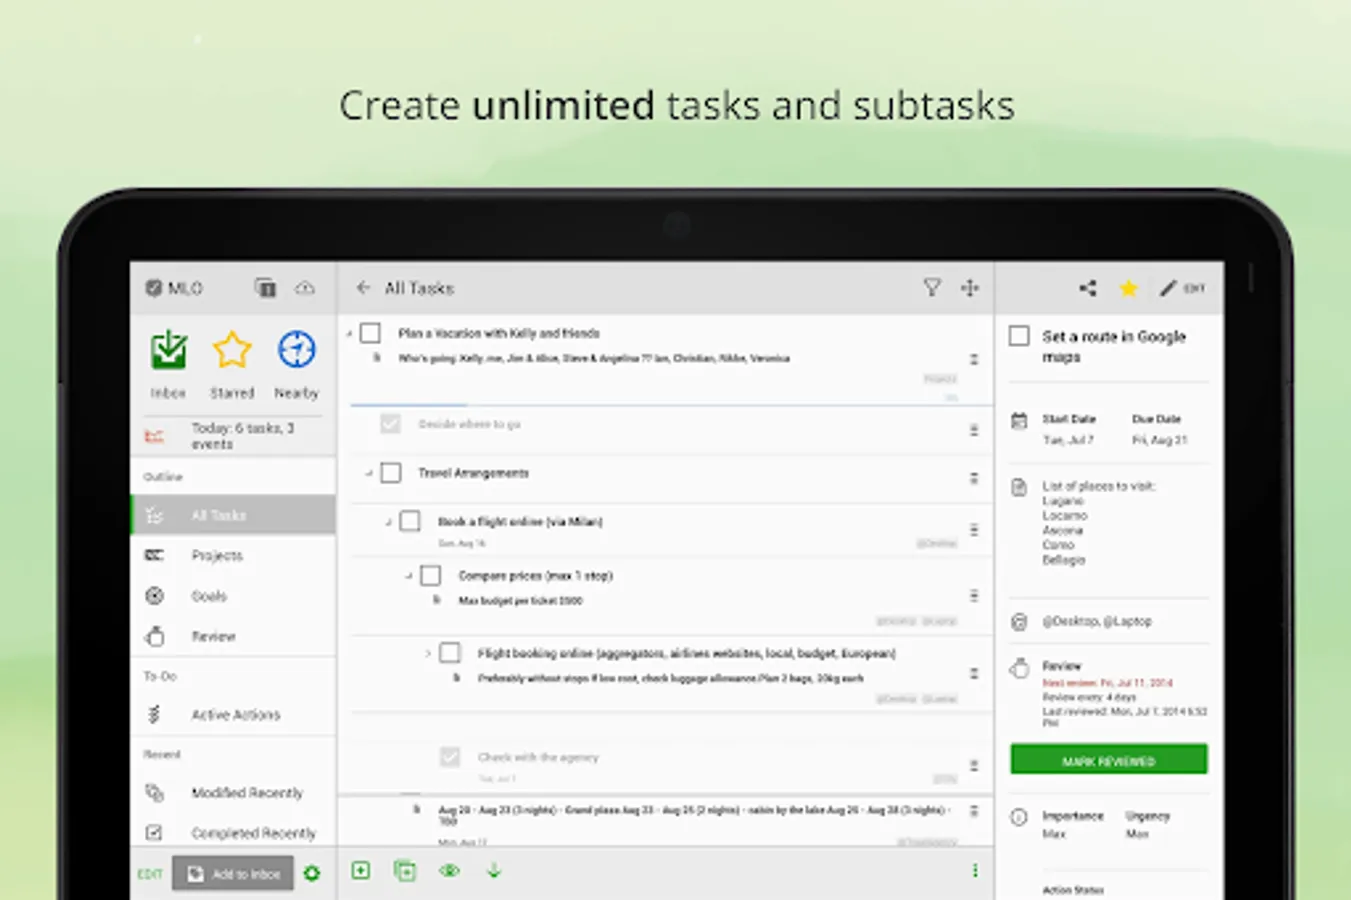Screen dimensions: 1351x900
Task: Select All Tasks in the Outline list
Action: coord(233,515)
